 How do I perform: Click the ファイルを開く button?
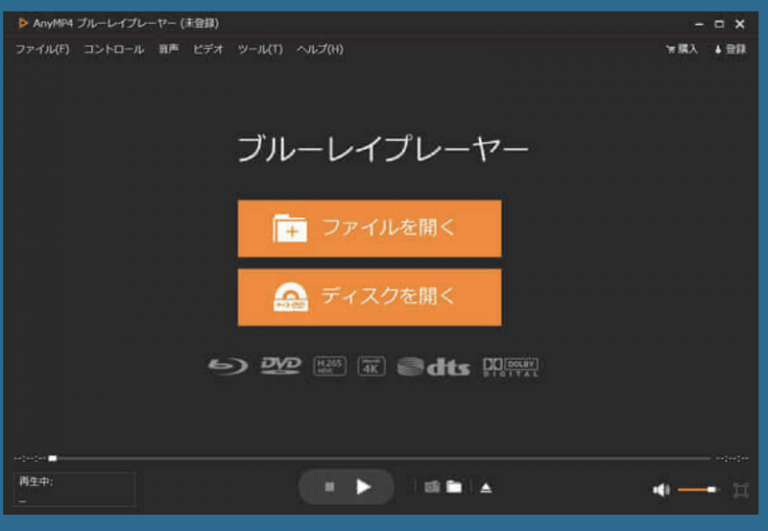click(x=369, y=228)
